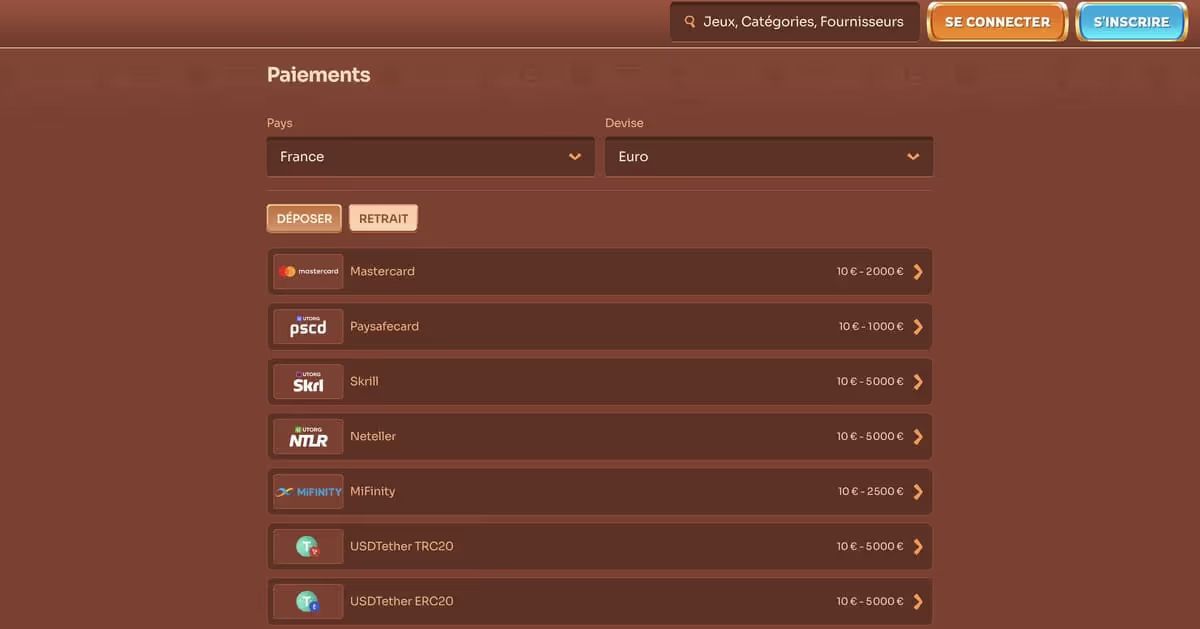Image resolution: width=1200 pixels, height=629 pixels.
Task: Toggle deposit mode to DÉPOSER
Action: 304,217
